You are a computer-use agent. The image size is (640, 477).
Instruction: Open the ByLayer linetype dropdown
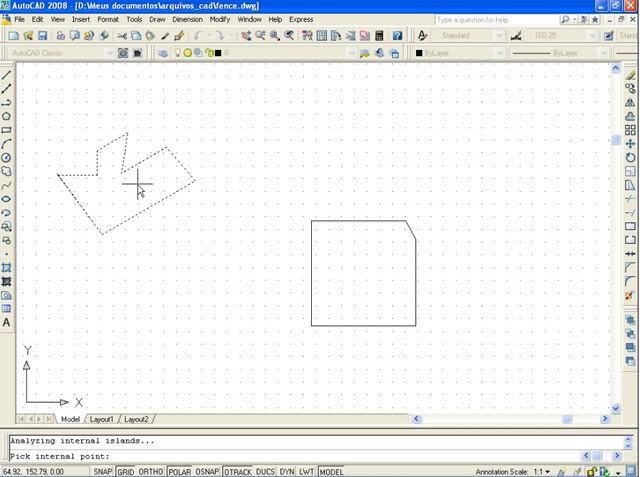coord(604,53)
